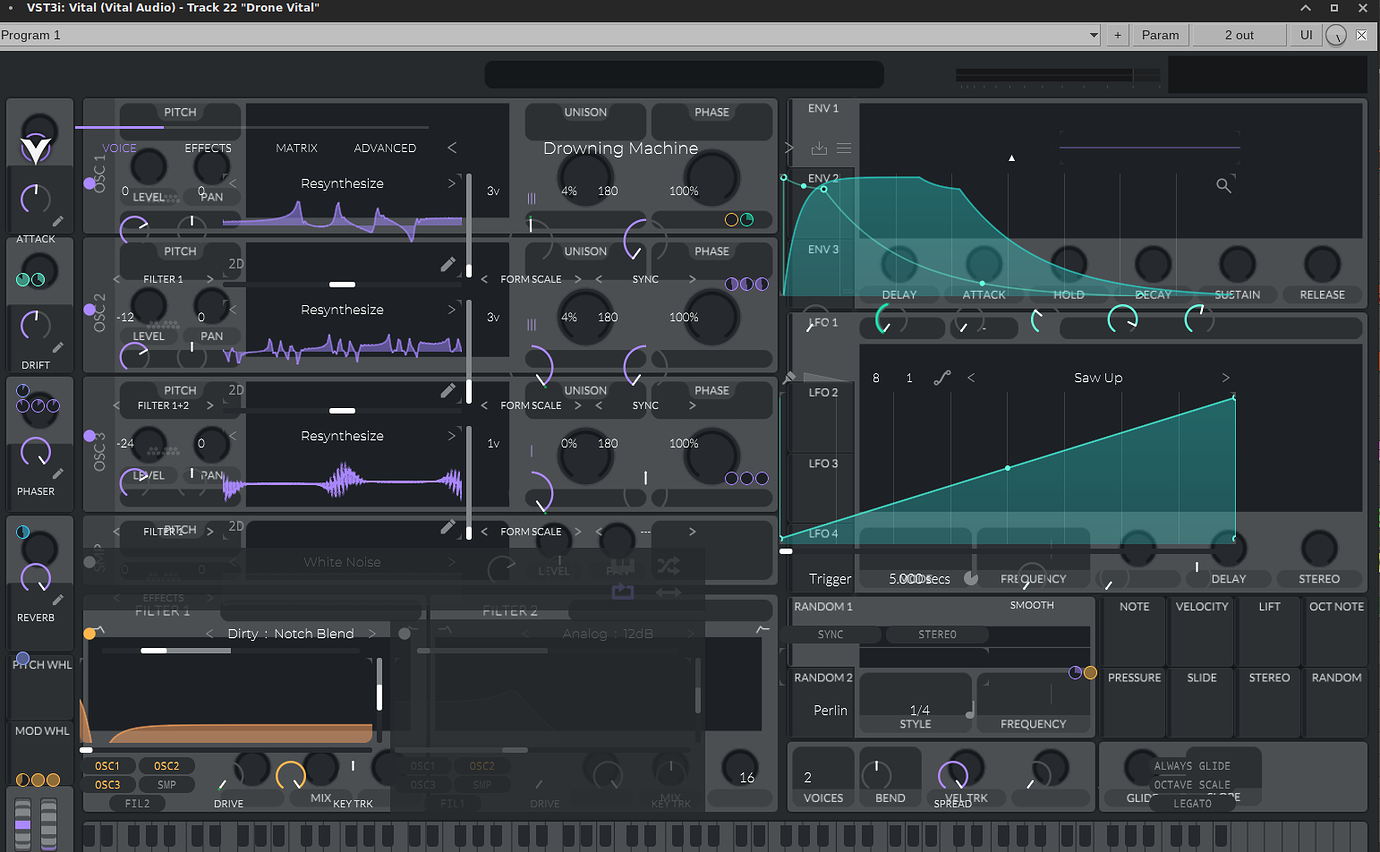1380x852 pixels.
Task: Click the Spread knob in voice section
Action: [x=952, y=775]
